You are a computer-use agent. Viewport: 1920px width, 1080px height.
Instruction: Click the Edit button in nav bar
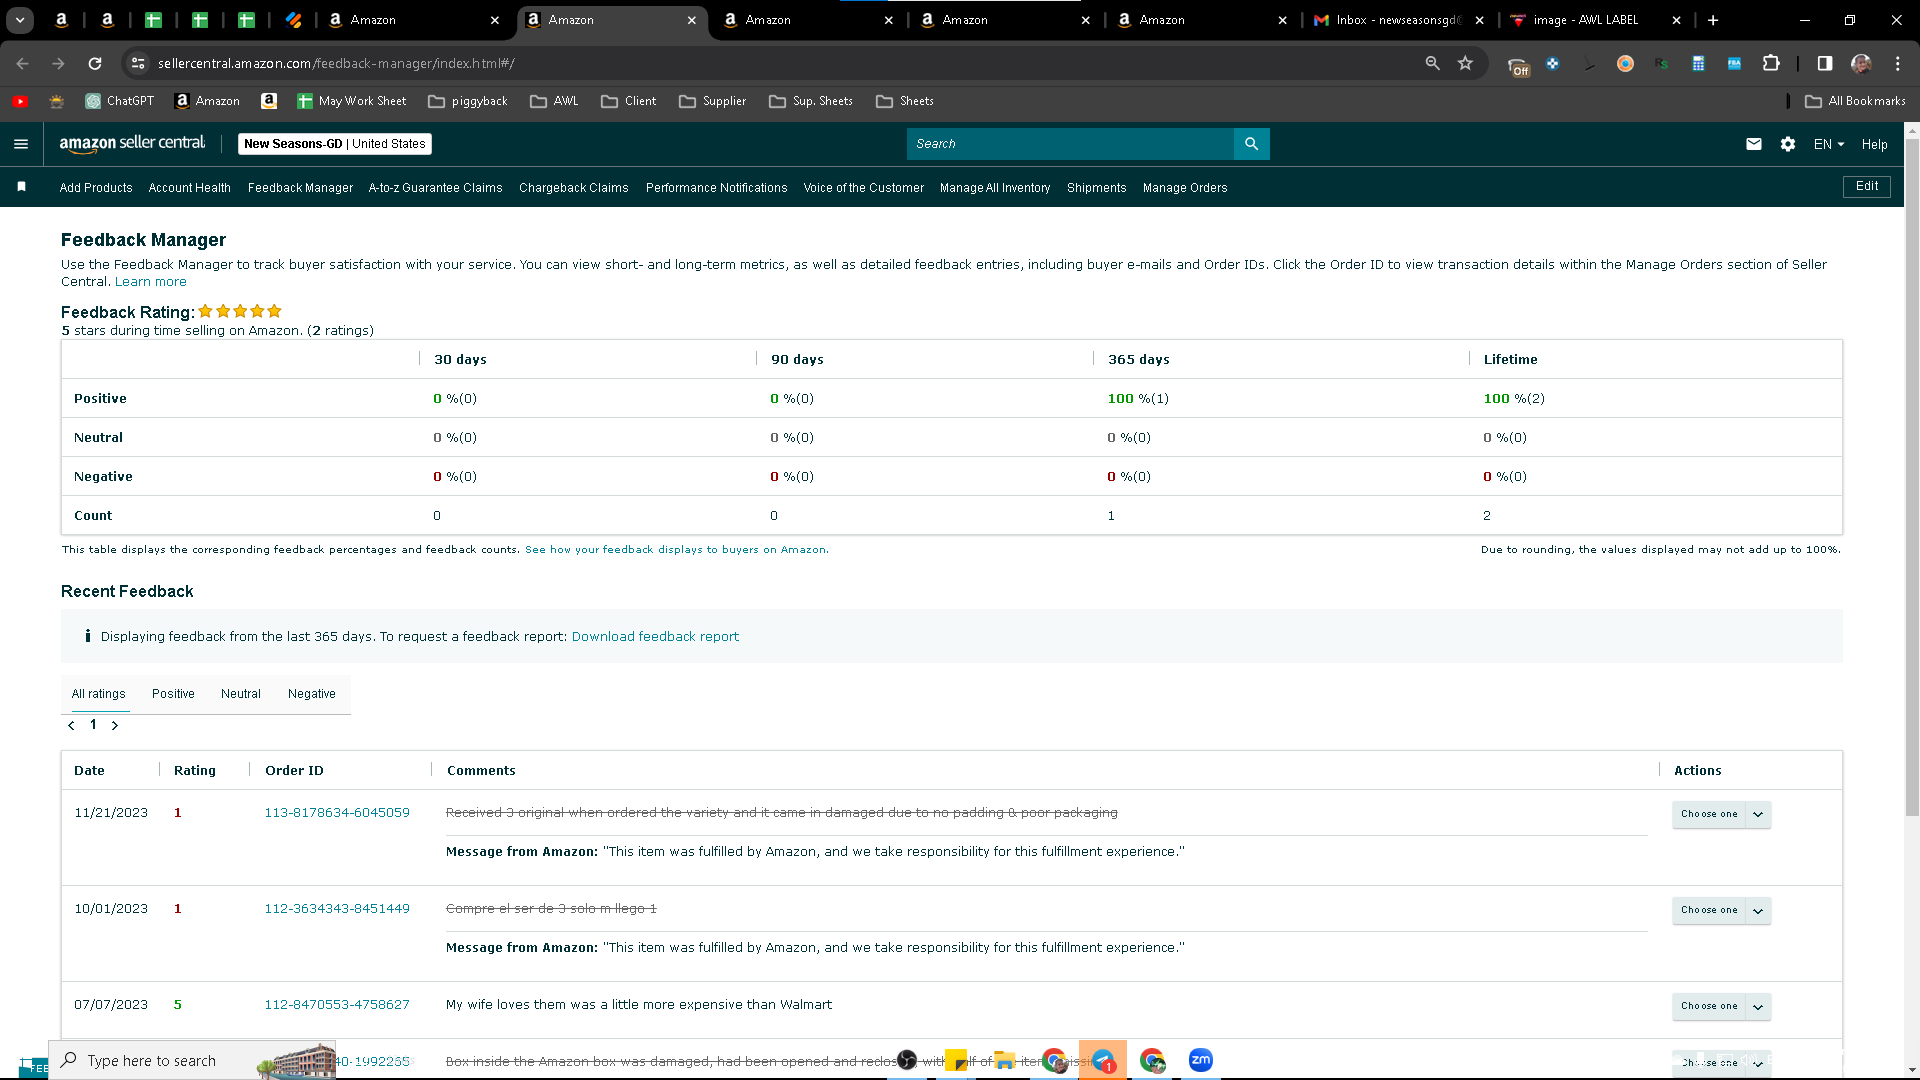click(1866, 186)
